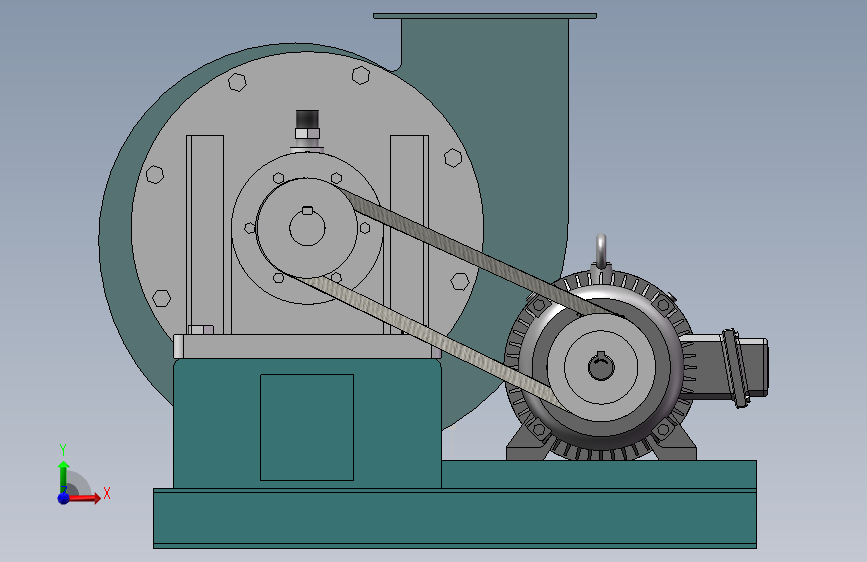Image resolution: width=867 pixels, height=562 pixels.
Task: Select the hex bolt head on the mounting plate
Action: click(x=201, y=330)
